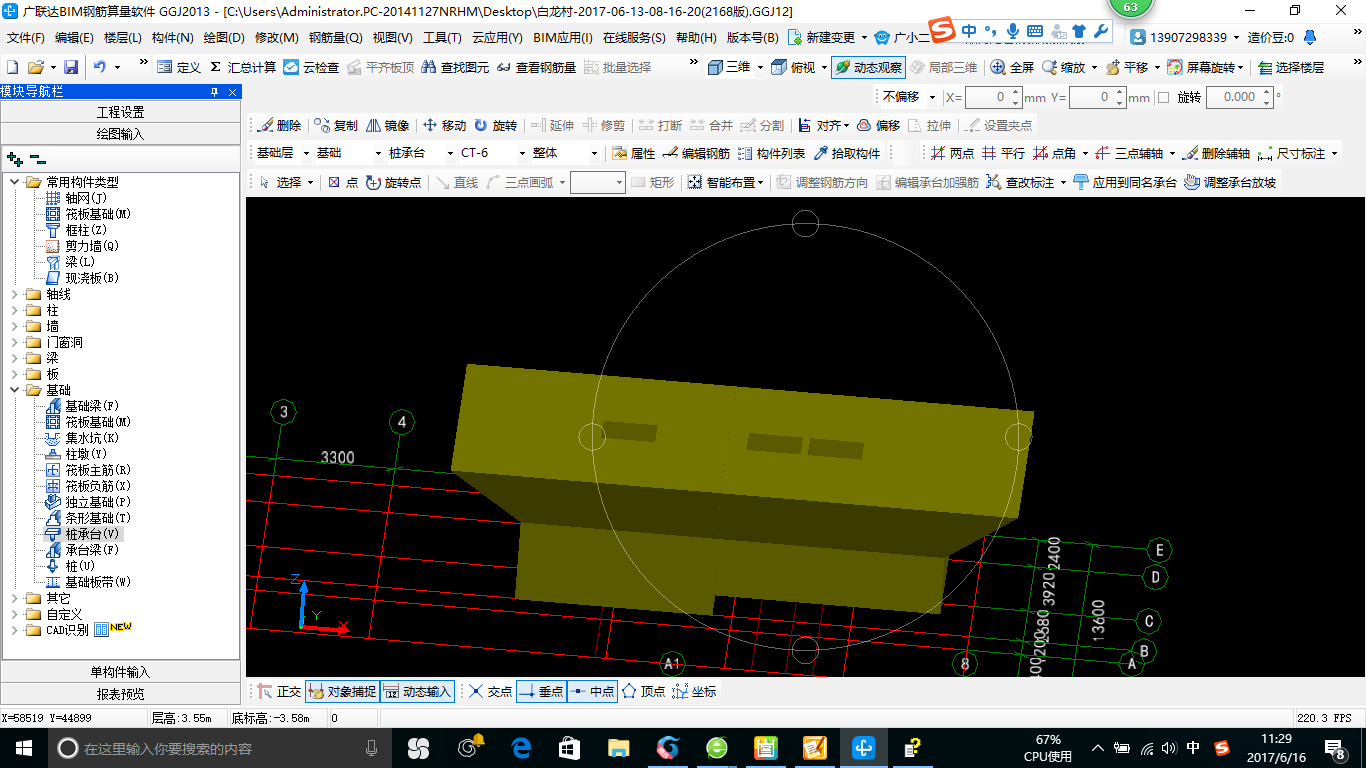Open Windows Start menu
Screen dimensions: 1366x768
coord(23,747)
